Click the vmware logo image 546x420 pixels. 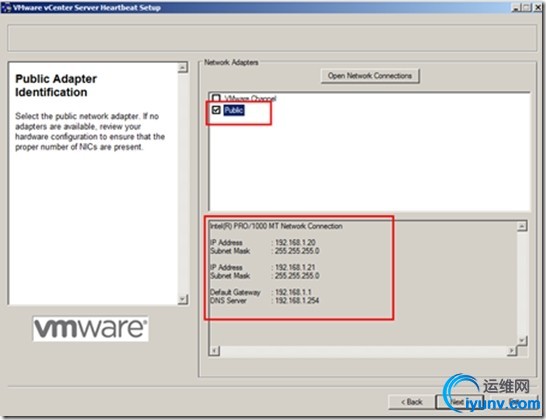pyautogui.click(x=91, y=329)
